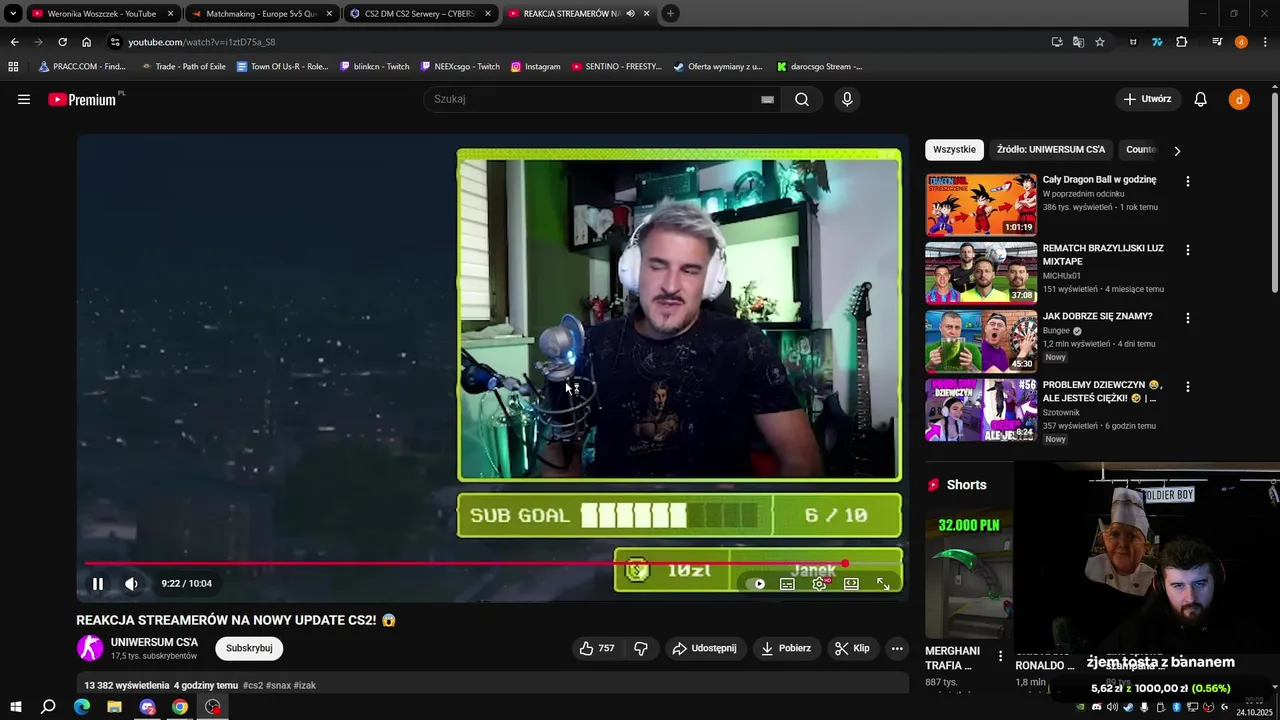
Task: Mute the REAKCJA STREAMERÓW tab audio
Action: [630, 14]
